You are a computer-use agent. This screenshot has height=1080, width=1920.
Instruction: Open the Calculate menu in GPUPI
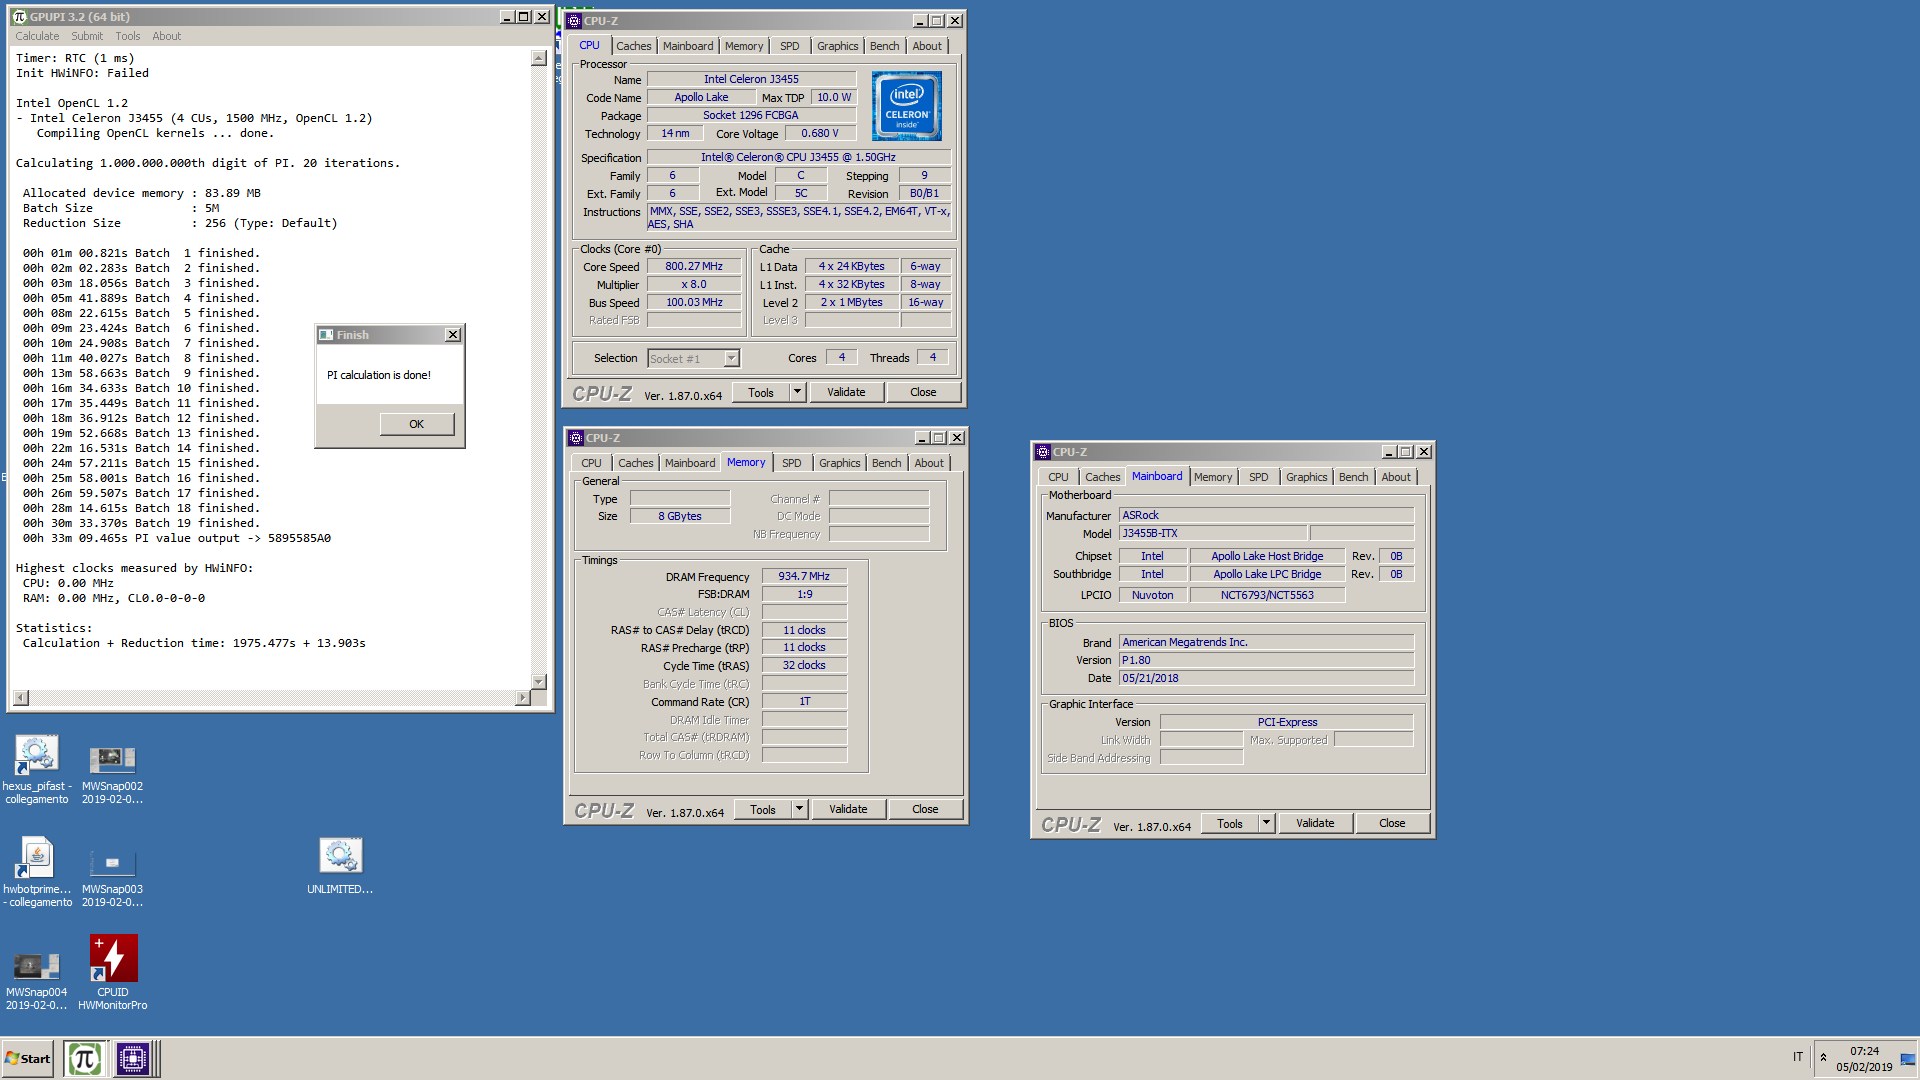37,36
